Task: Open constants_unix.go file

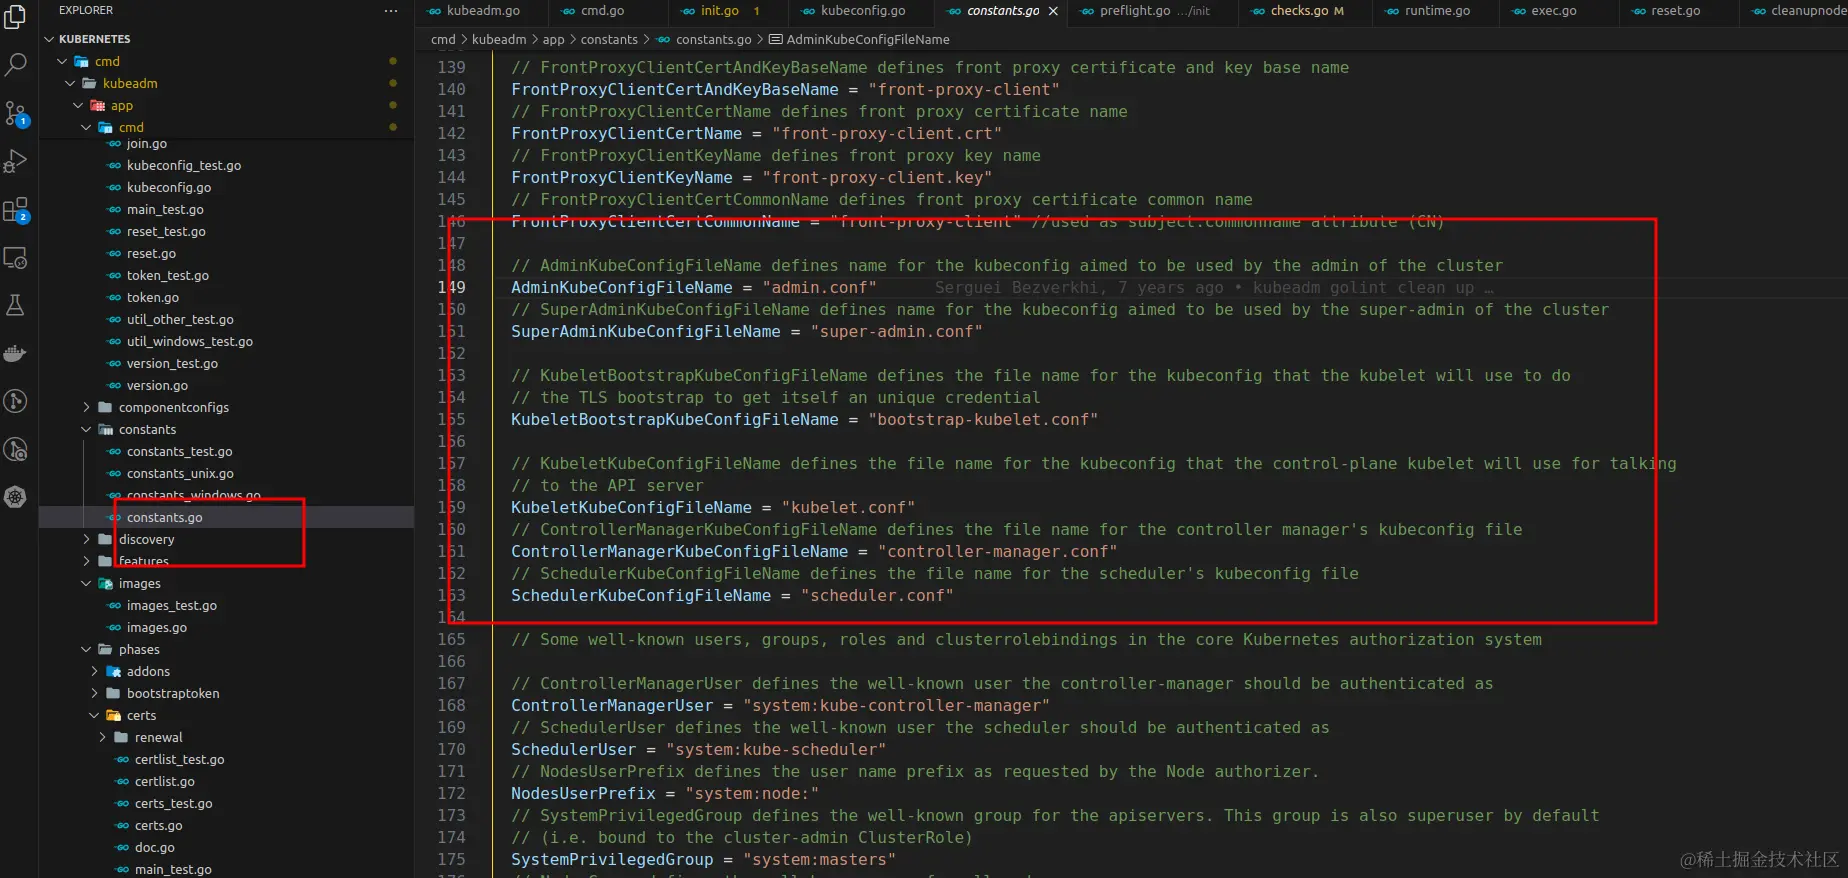Action: [x=180, y=473]
